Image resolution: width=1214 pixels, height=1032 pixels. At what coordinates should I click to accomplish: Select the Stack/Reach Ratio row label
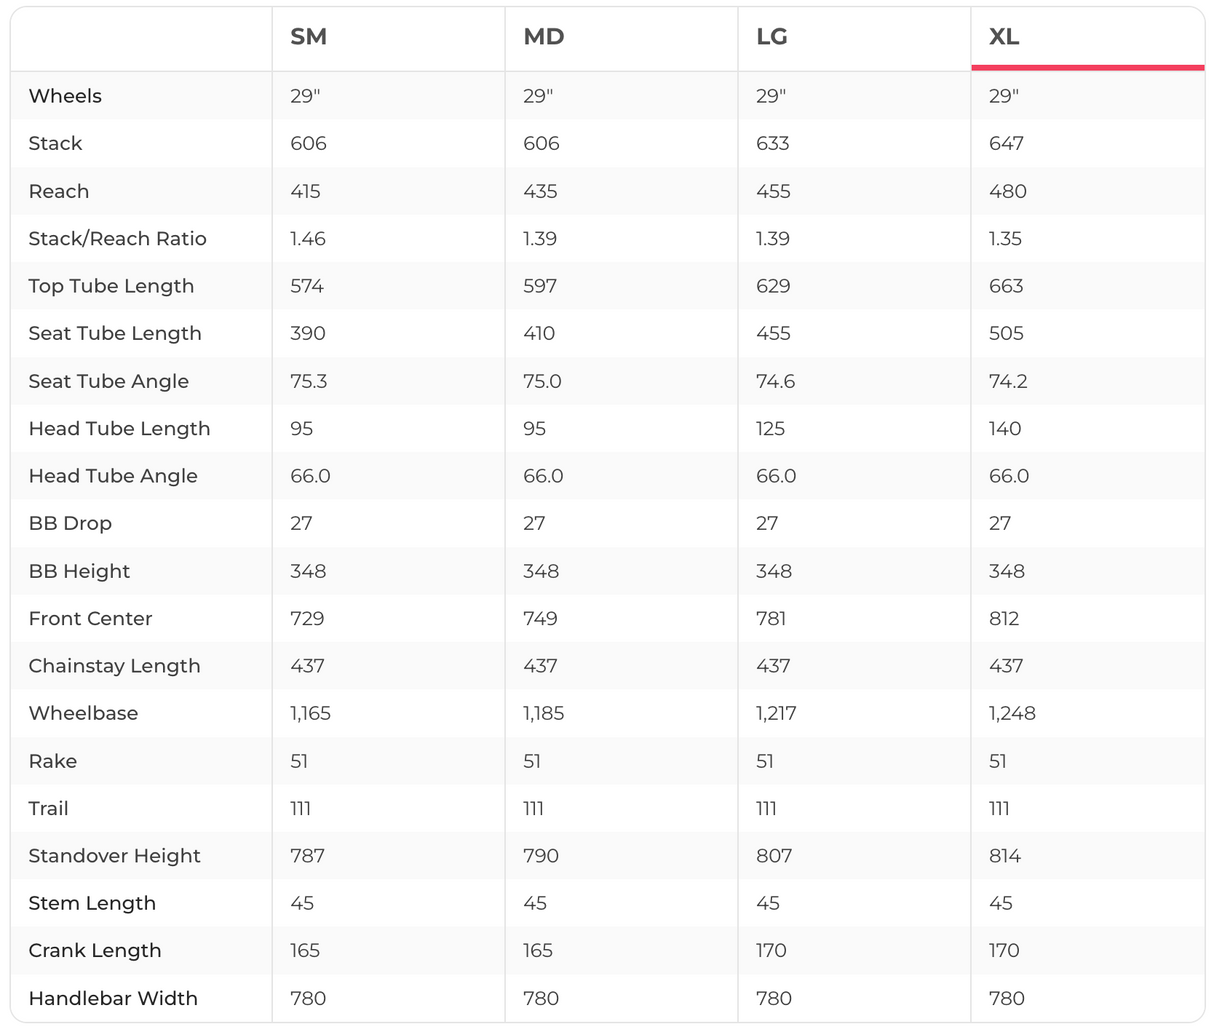[117, 239]
